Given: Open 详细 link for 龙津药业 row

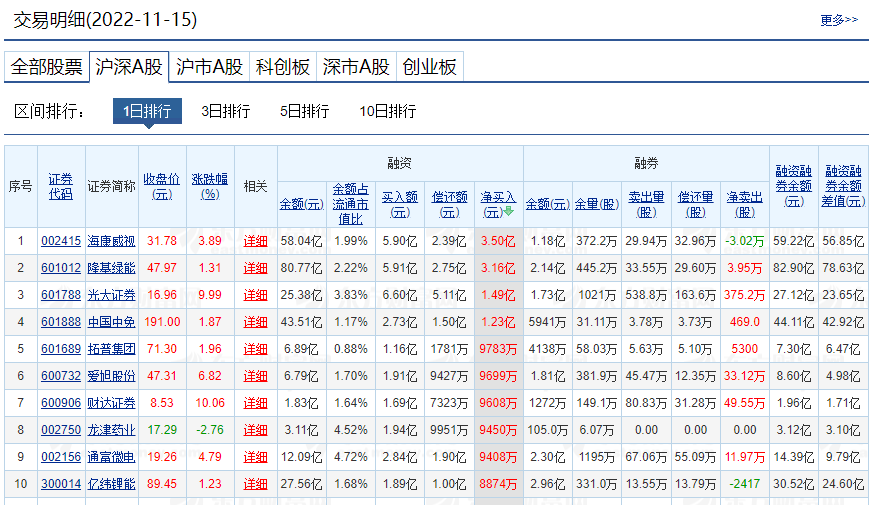Looking at the screenshot, I should [x=255, y=430].
